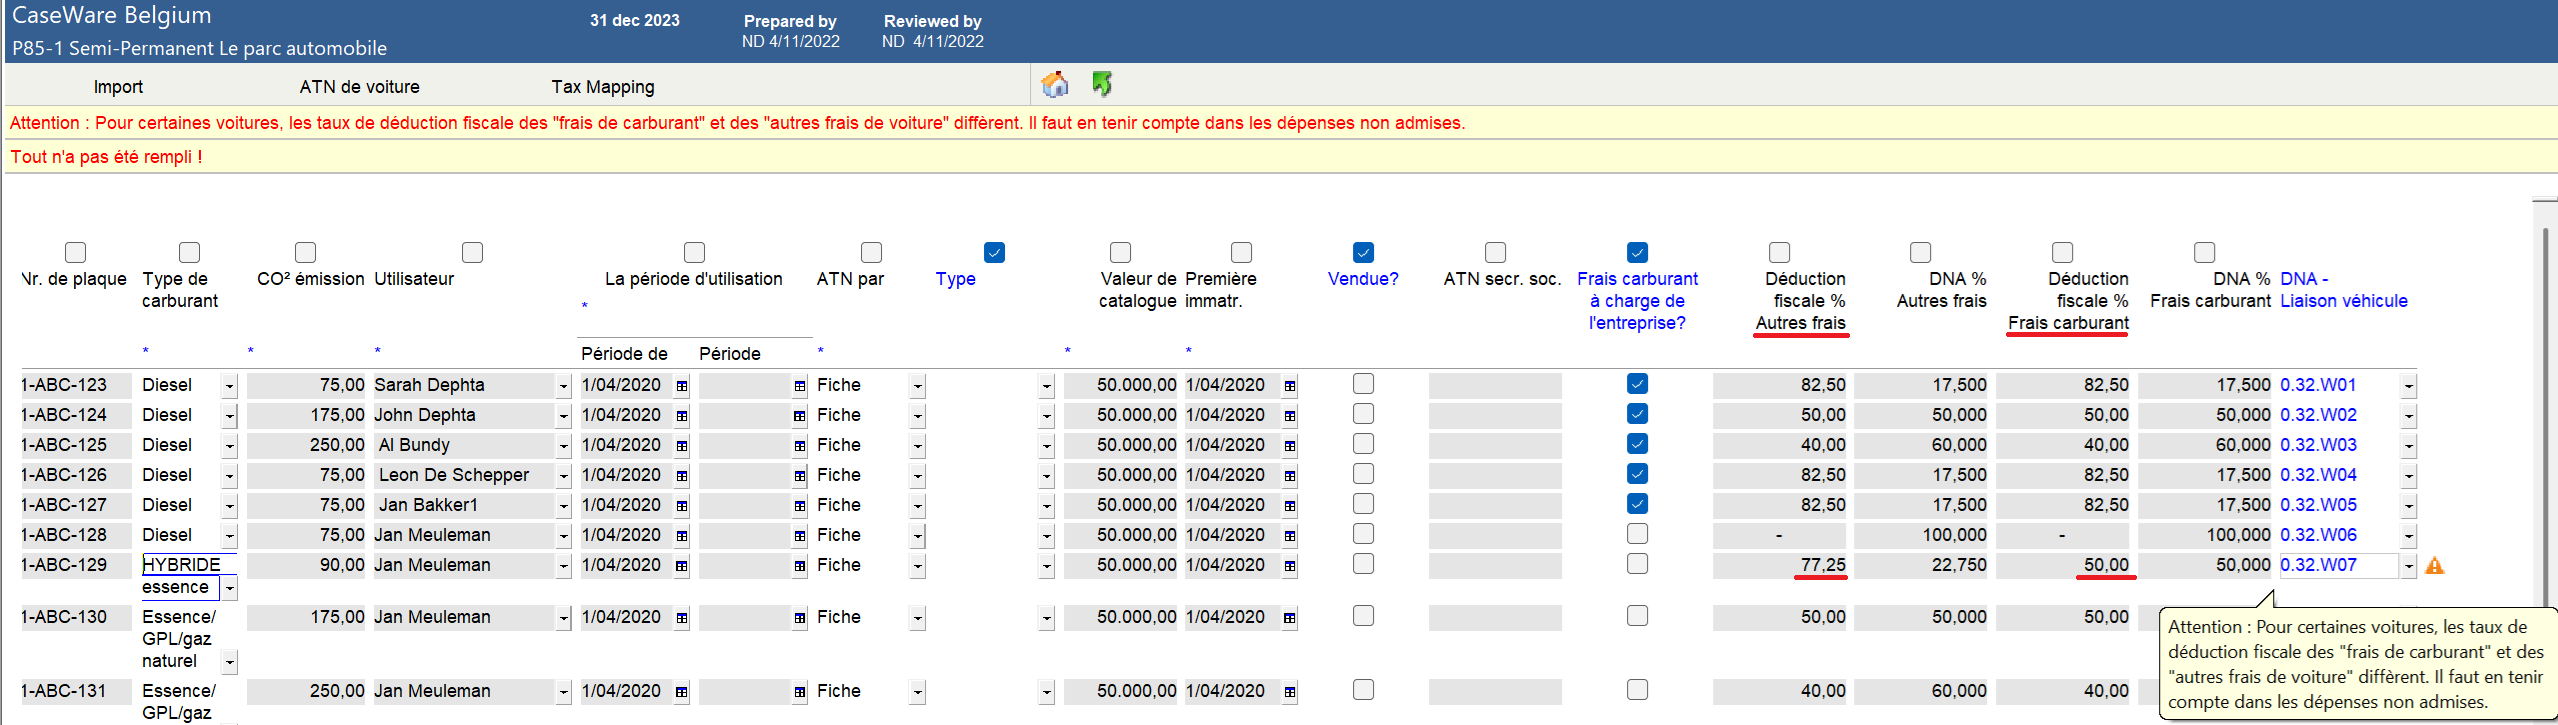Screen dimensions: 2558x725
Task: Click the Vendue? column header link
Action: point(1363,279)
